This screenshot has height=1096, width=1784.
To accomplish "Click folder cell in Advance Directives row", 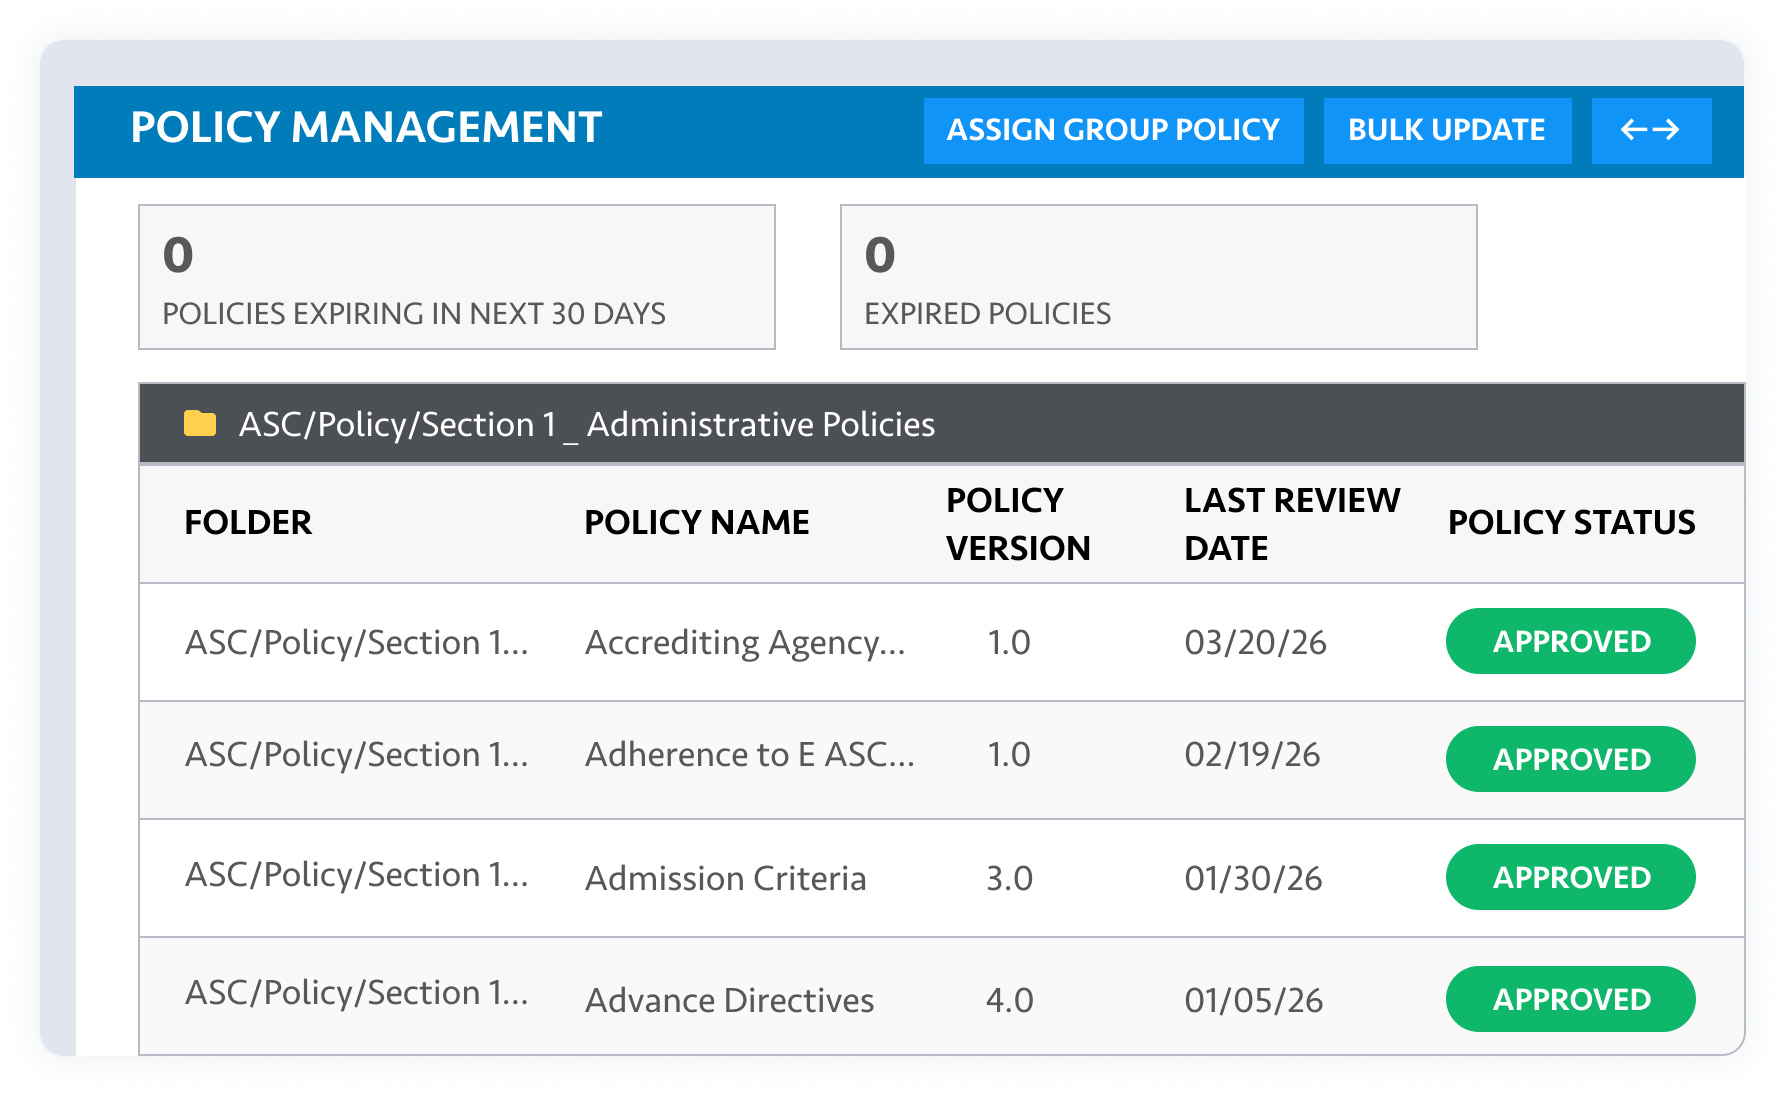I will [x=357, y=993].
